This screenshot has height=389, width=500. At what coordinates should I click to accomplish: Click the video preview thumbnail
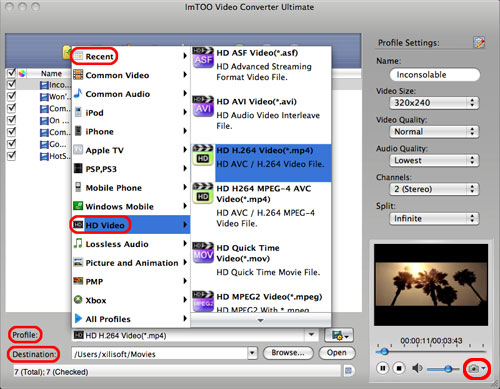pyautogui.click(x=431, y=285)
